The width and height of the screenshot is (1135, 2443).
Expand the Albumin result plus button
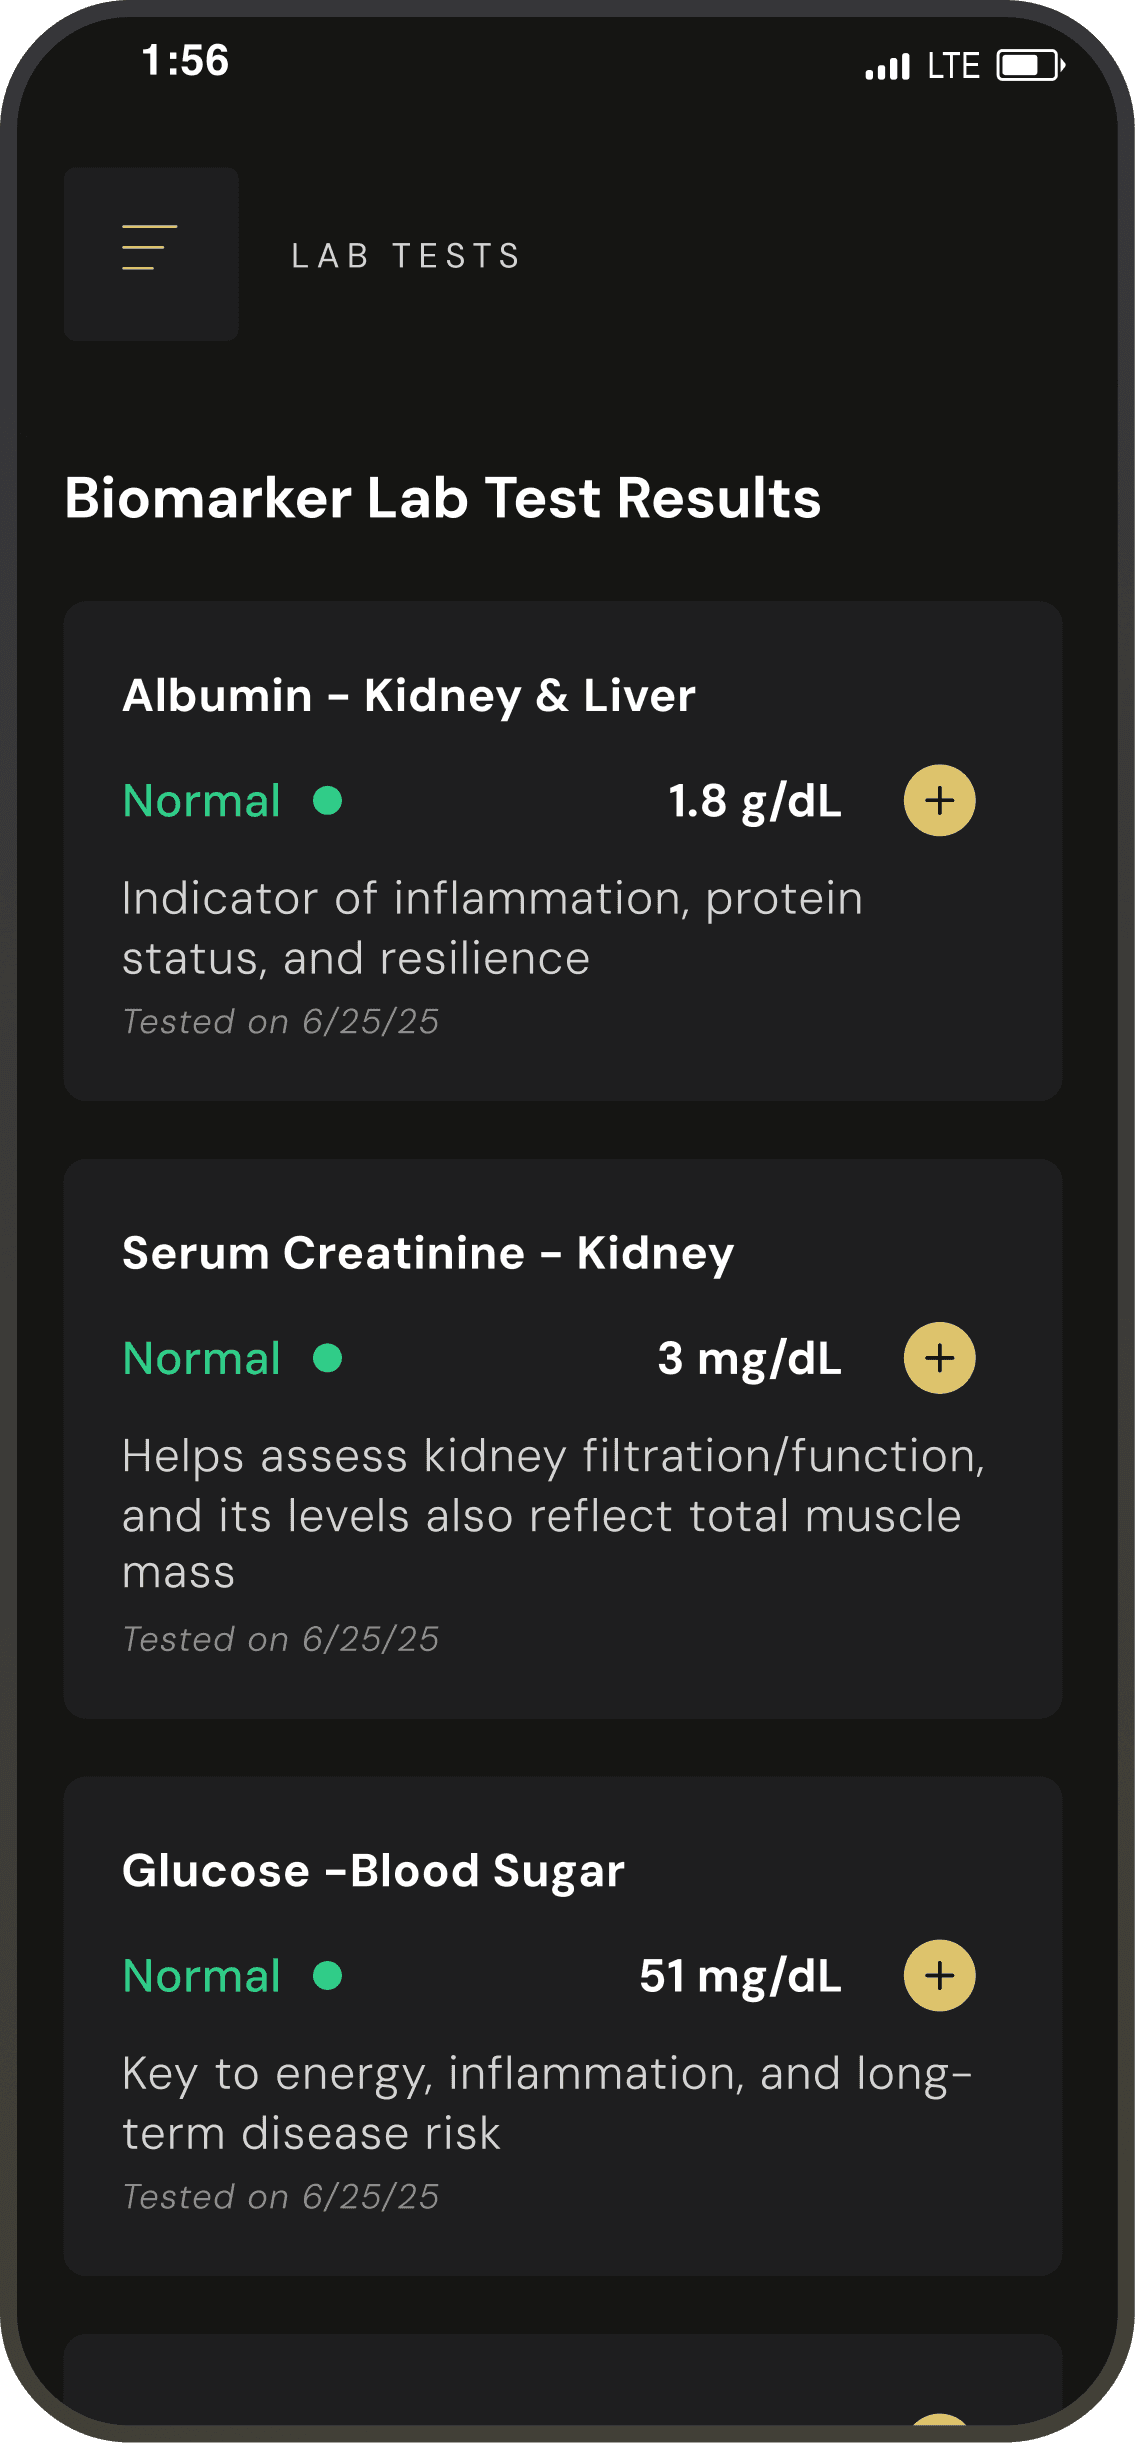pos(939,800)
